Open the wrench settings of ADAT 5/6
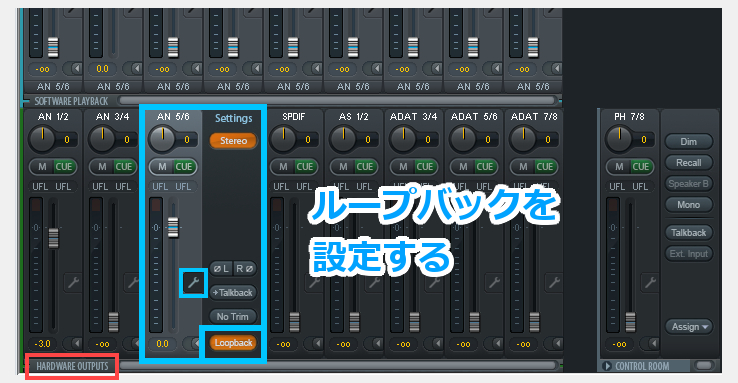Screen dimensions: 738x383 tap(494, 283)
